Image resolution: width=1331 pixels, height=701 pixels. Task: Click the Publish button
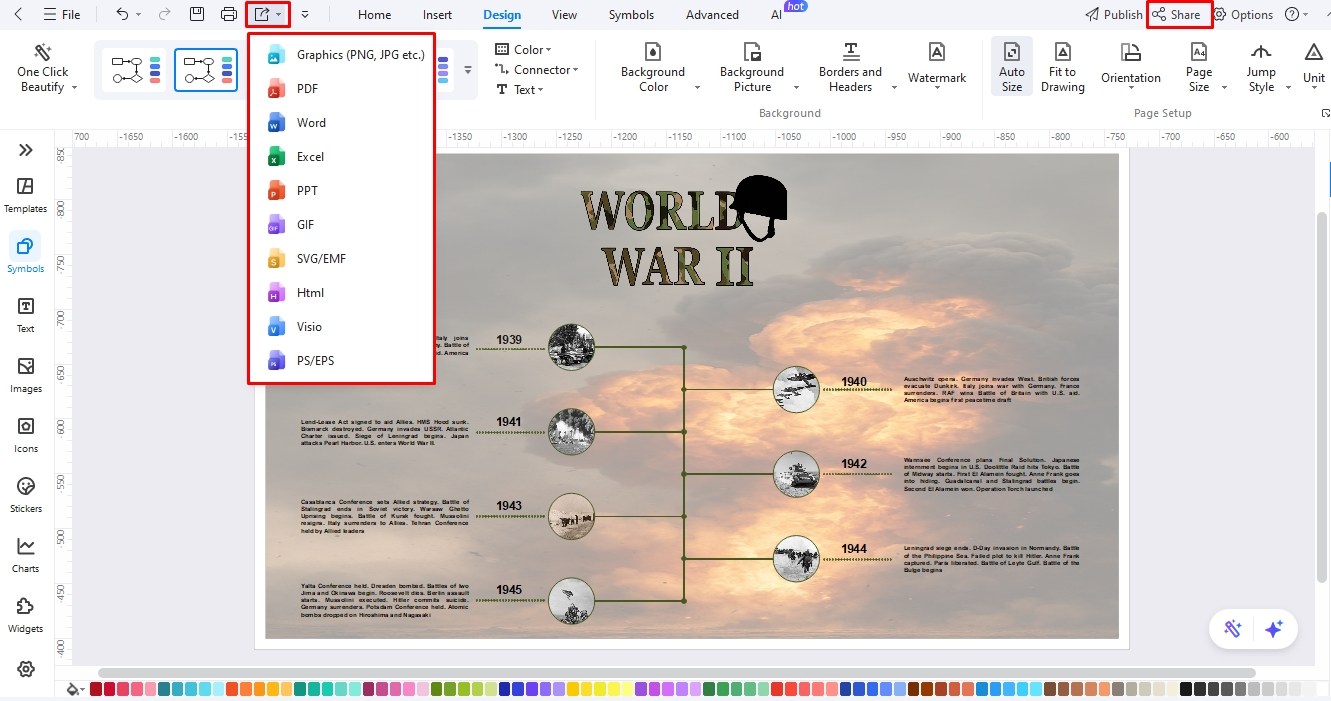tap(1114, 14)
